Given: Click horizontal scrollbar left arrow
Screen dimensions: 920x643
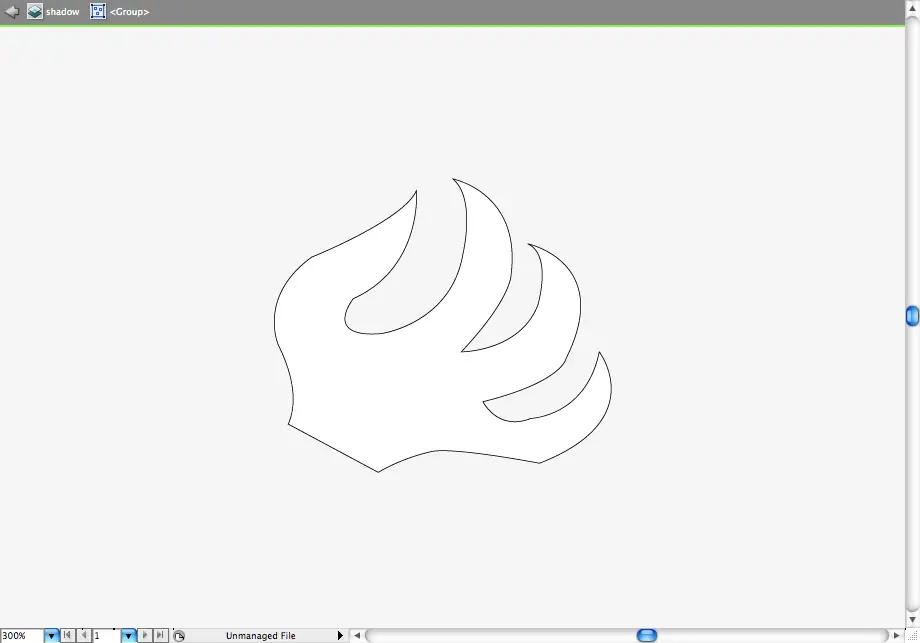Looking at the screenshot, I should click(357, 635).
